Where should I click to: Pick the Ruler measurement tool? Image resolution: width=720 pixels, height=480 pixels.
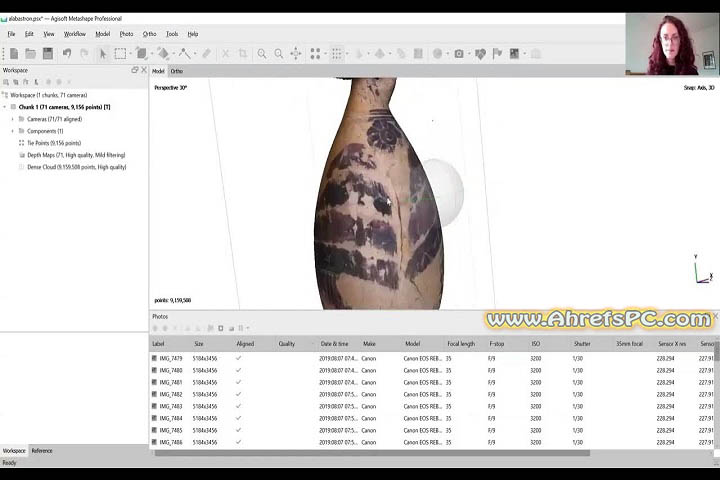click(x=185, y=54)
